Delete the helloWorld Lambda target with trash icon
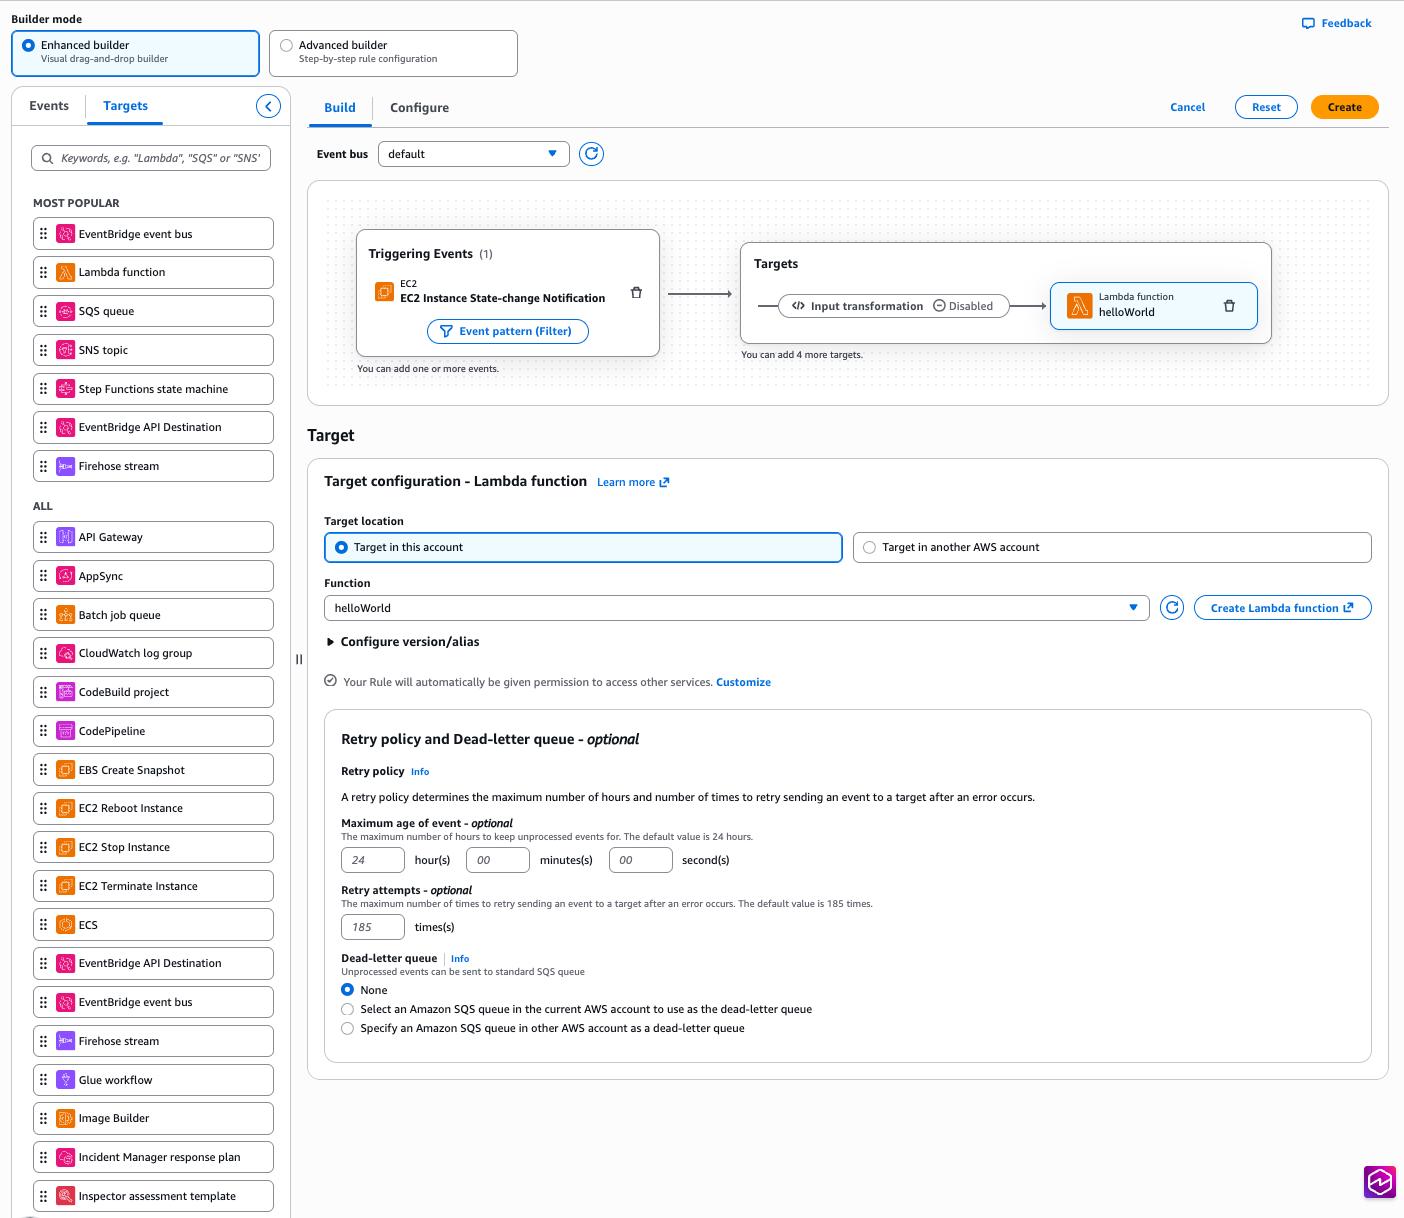Viewport: 1404px width, 1218px height. point(1229,306)
